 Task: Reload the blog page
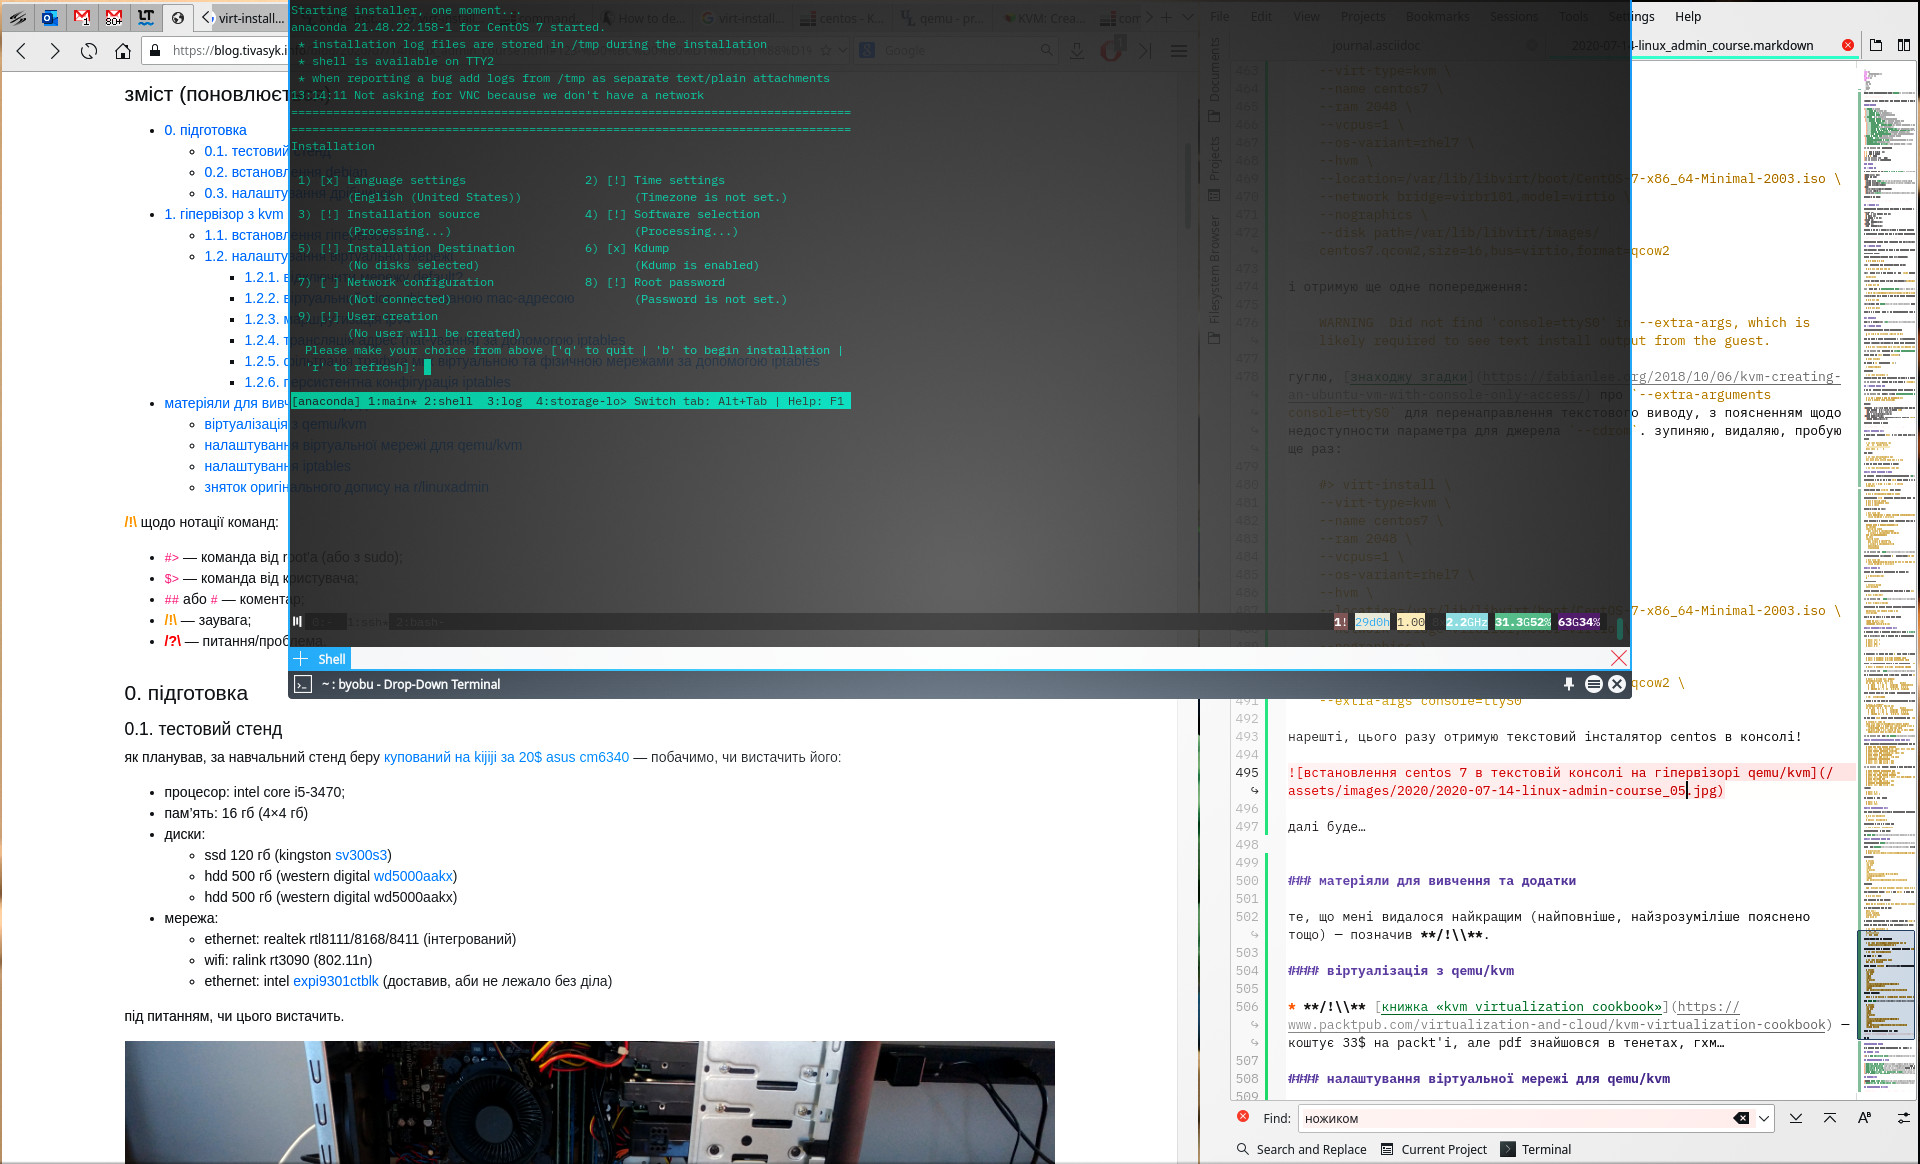(x=89, y=51)
